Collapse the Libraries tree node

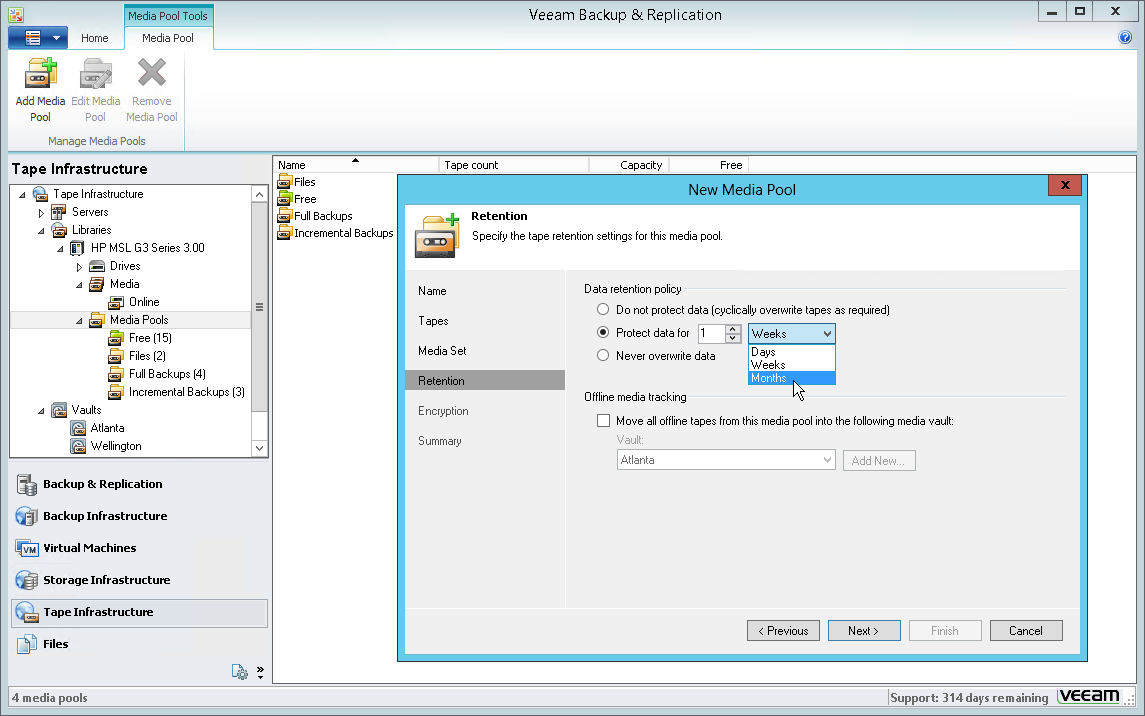(x=41, y=231)
